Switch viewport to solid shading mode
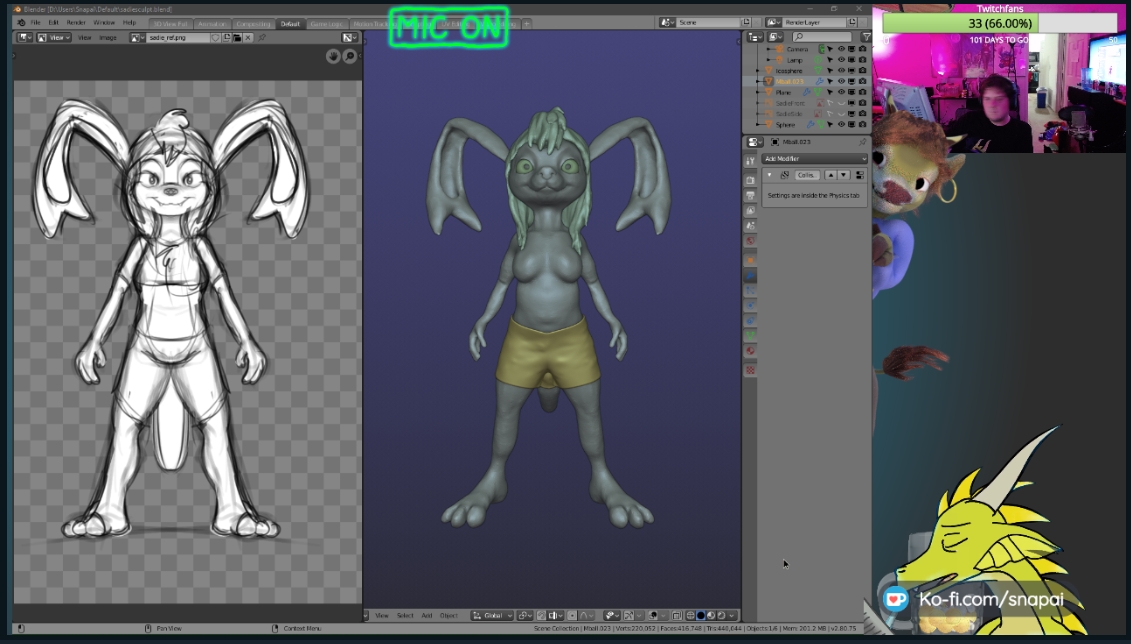The width and height of the screenshot is (1131, 644). [x=700, y=616]
